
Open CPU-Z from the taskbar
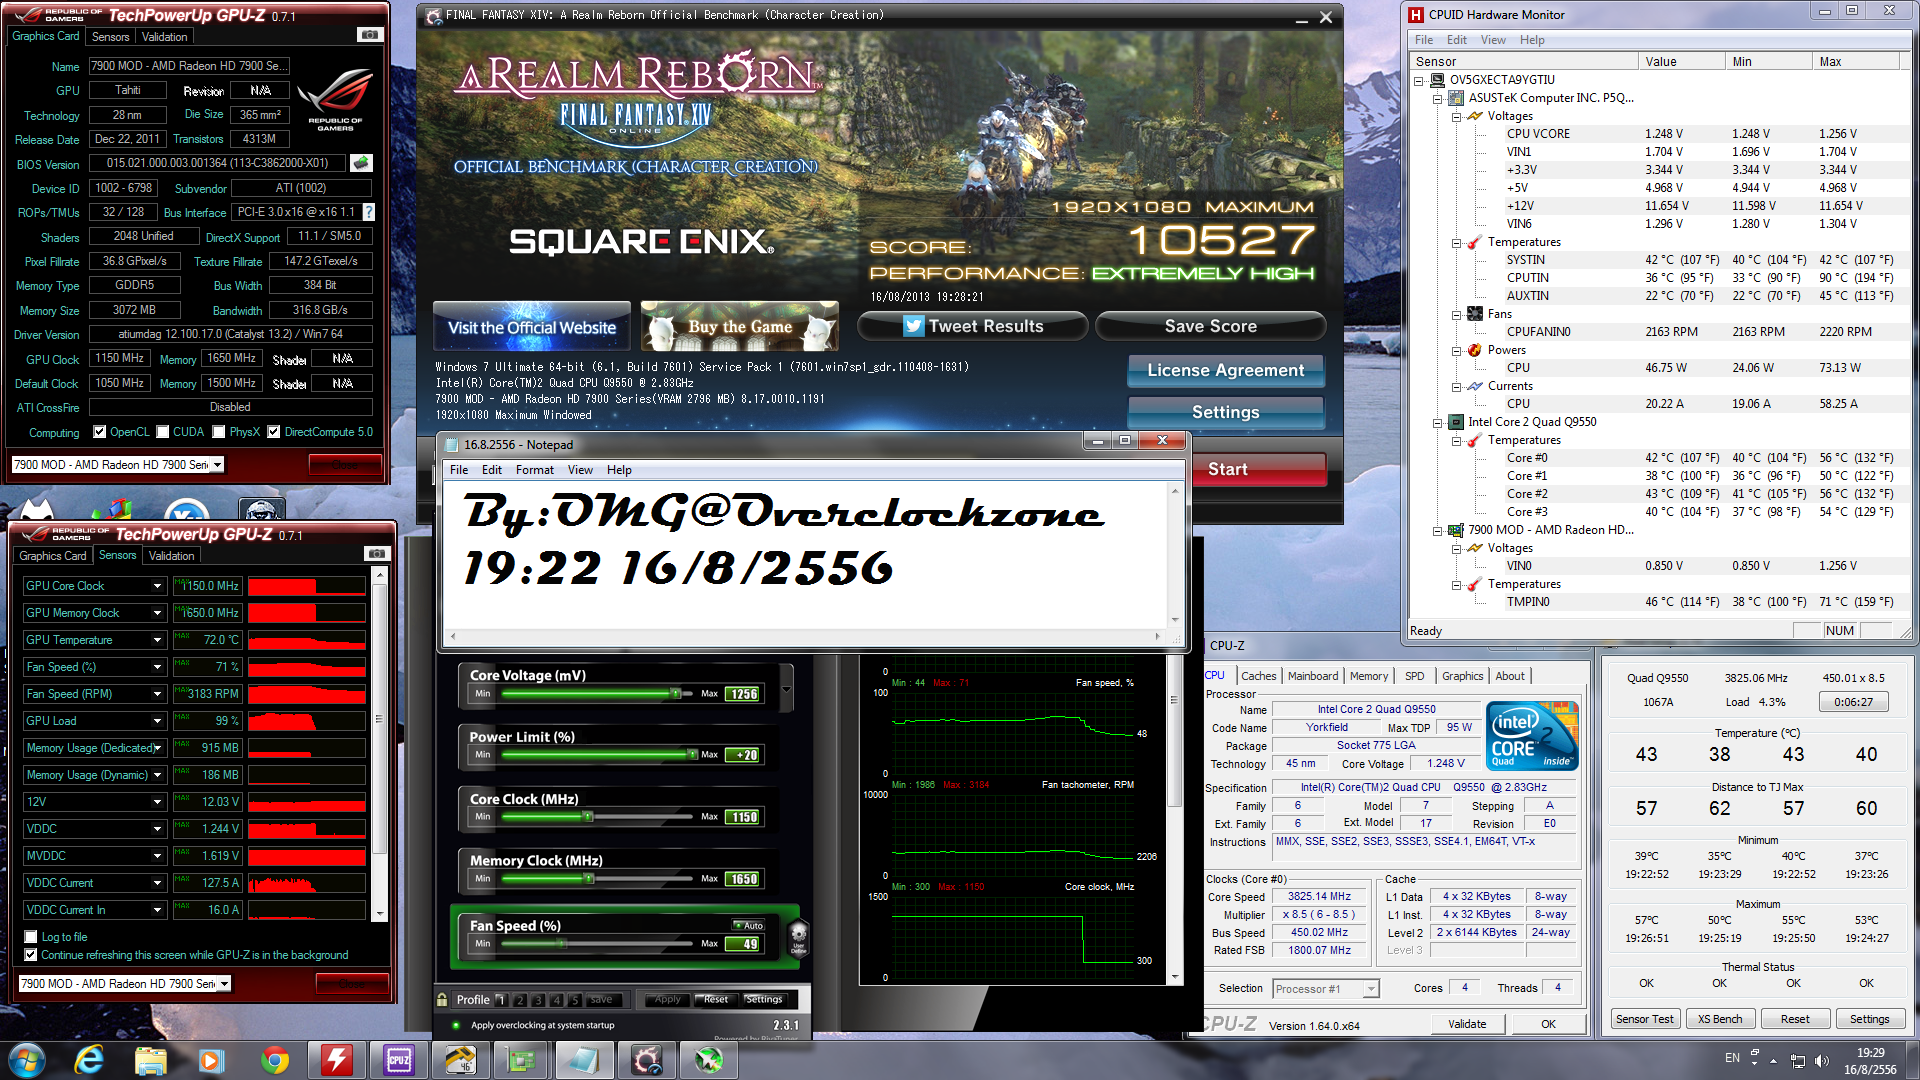click(398, 1060)
